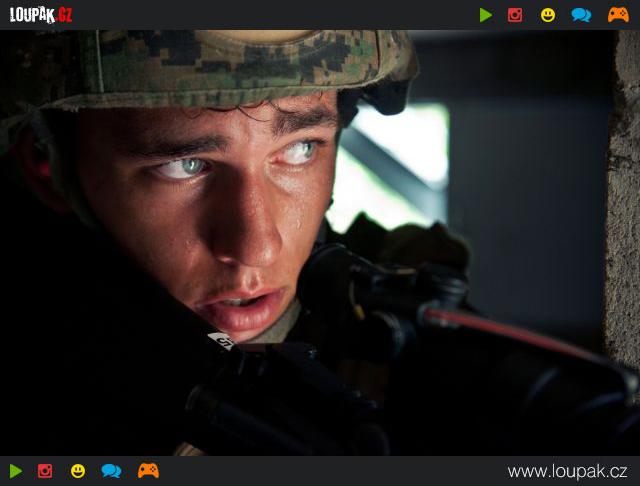Open the orange gamepad icon in bottom footer
Viewport: 640px width, 486px height.
pos(148,471)
